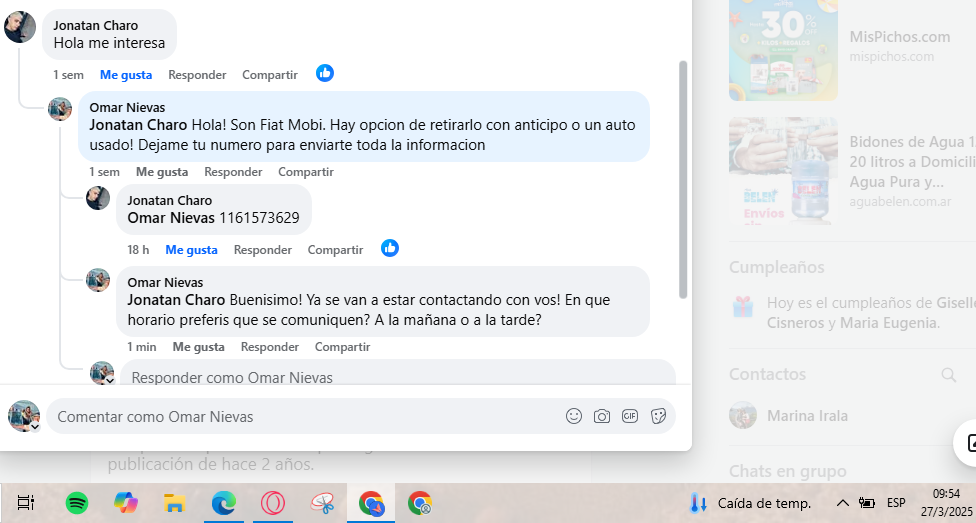Toggle Me gusta on the 18 h comment
976x523 pixels.
pos(191,250)
